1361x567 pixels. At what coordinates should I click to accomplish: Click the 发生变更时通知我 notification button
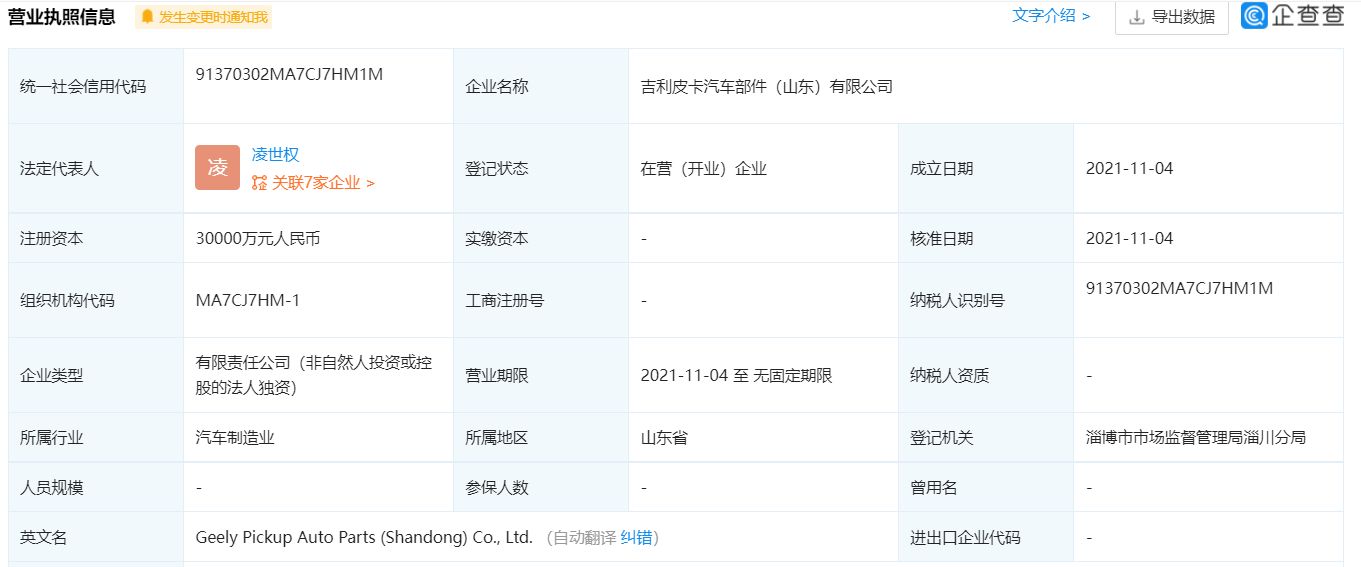coord(203,17)
